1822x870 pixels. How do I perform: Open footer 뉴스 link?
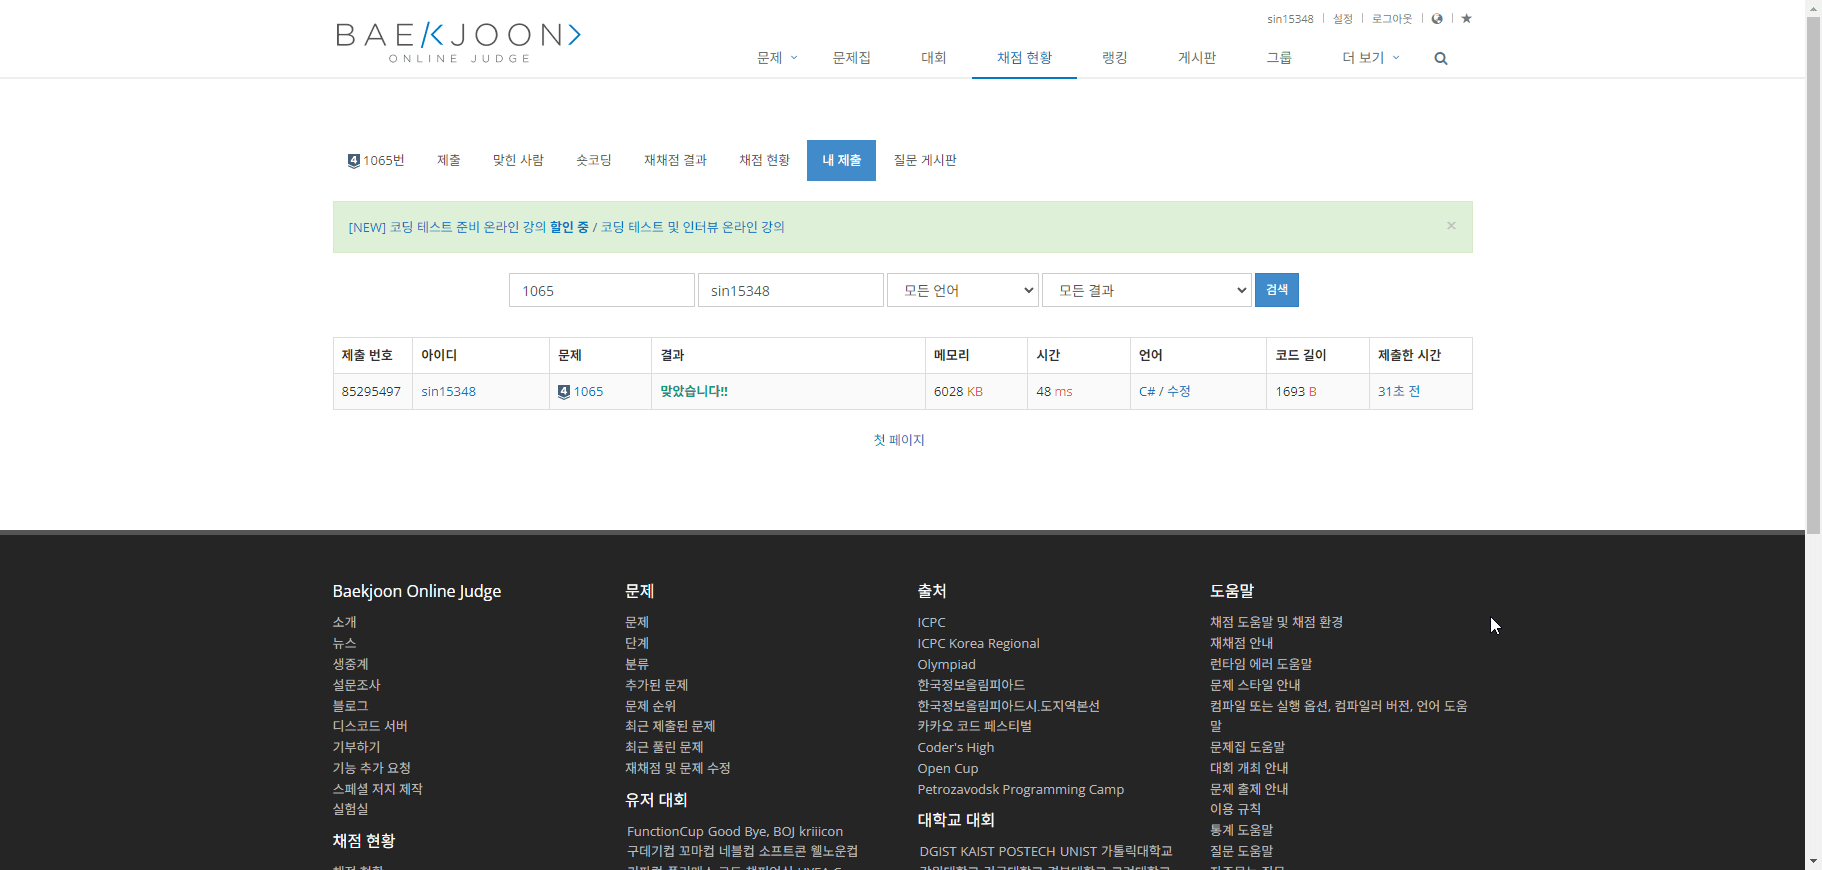(x=345, y=643)
